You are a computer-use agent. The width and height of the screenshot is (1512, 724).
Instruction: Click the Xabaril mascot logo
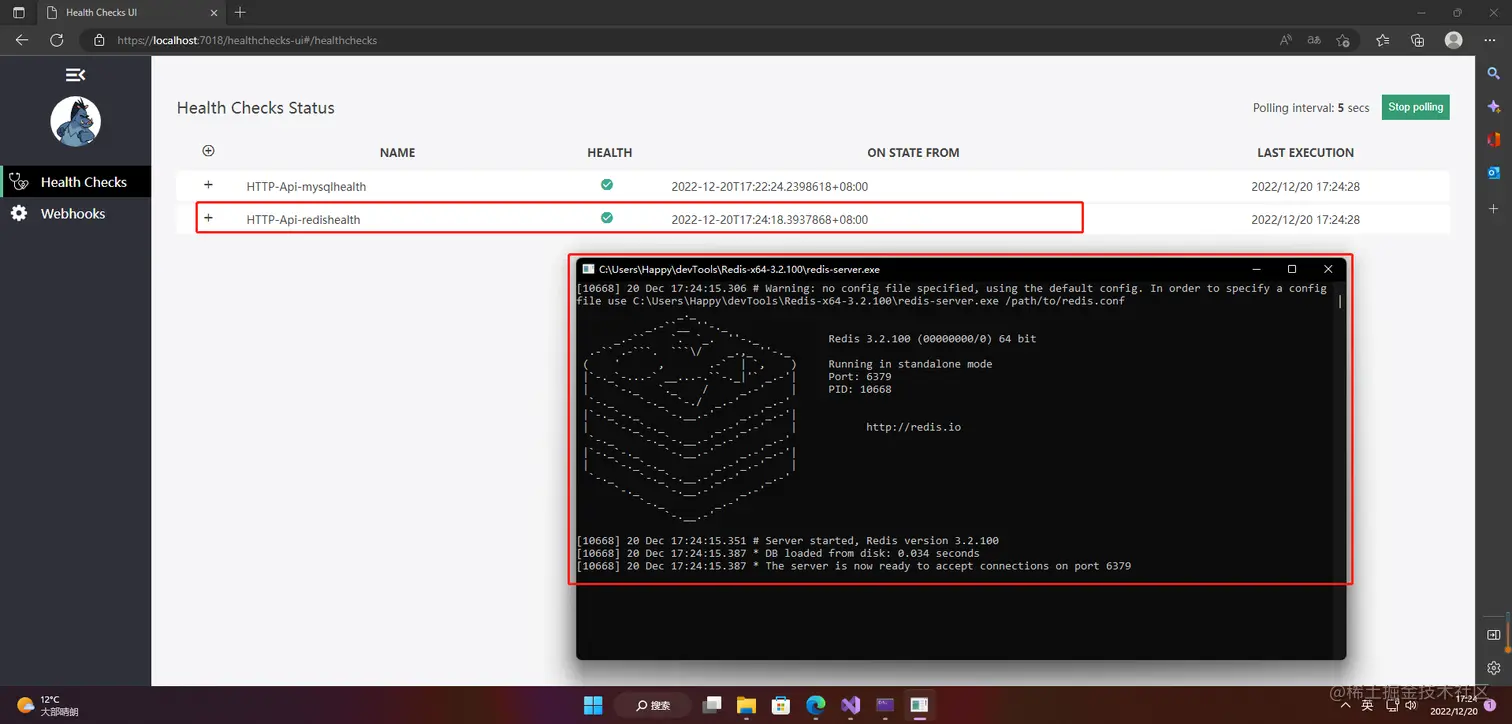(76, 122)
